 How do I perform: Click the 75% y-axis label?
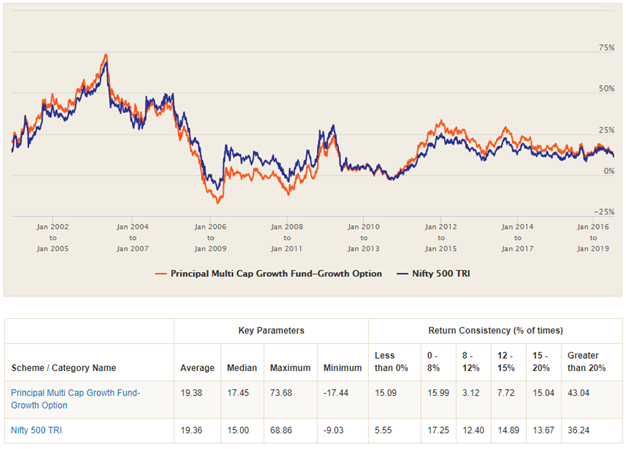pos(605,48)
